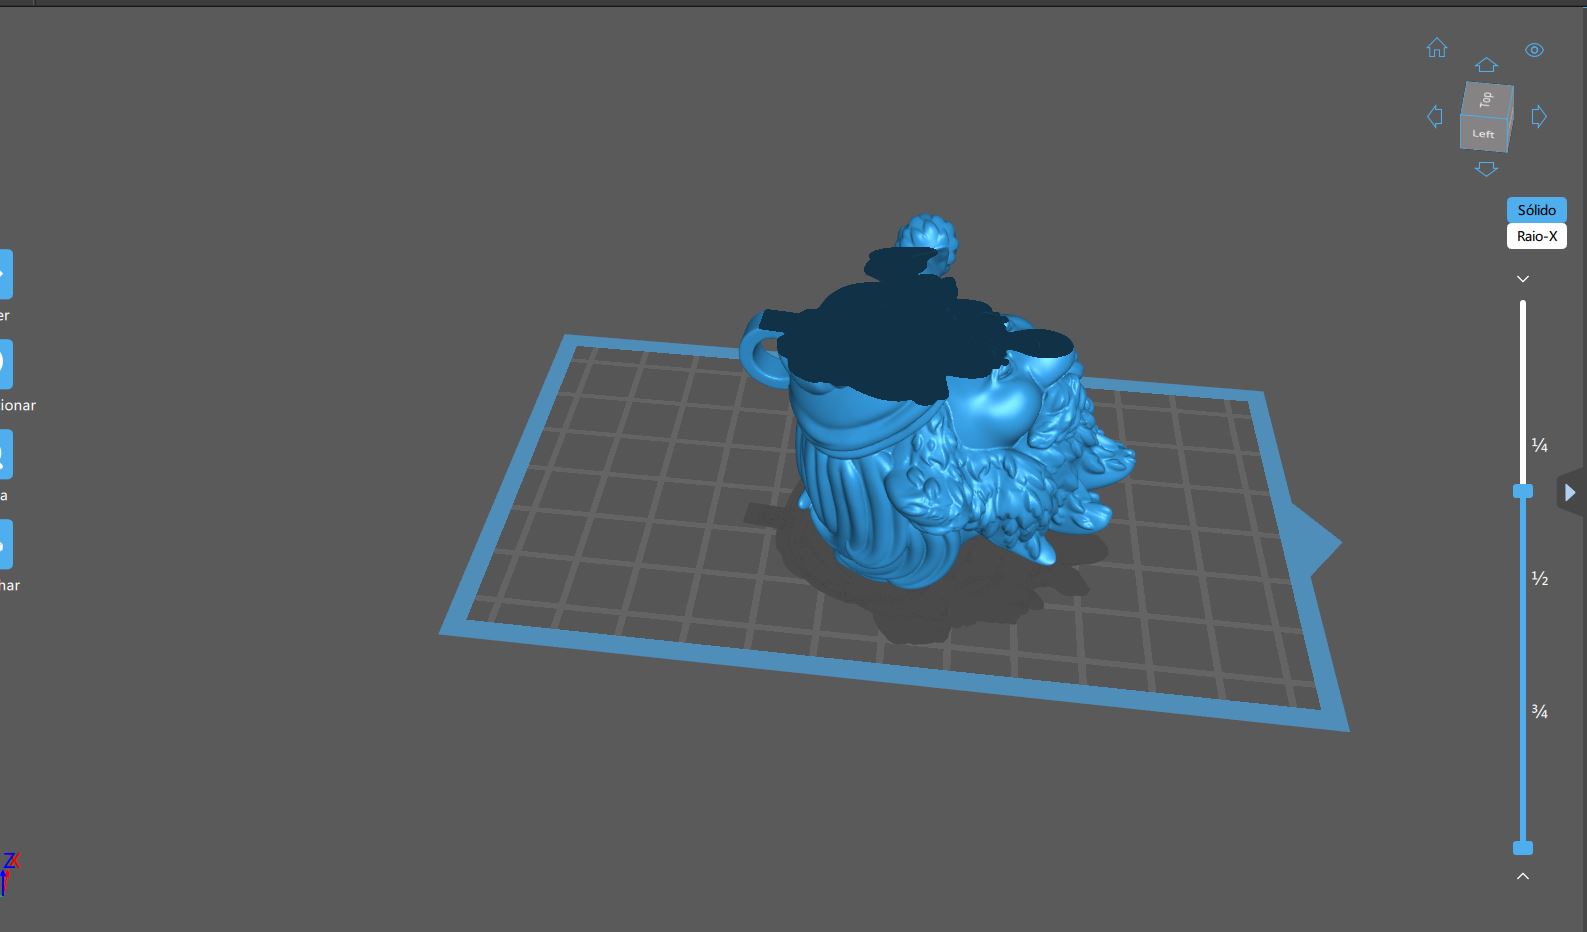Click the down chevron above the layer slider

tap(1523, 279)
